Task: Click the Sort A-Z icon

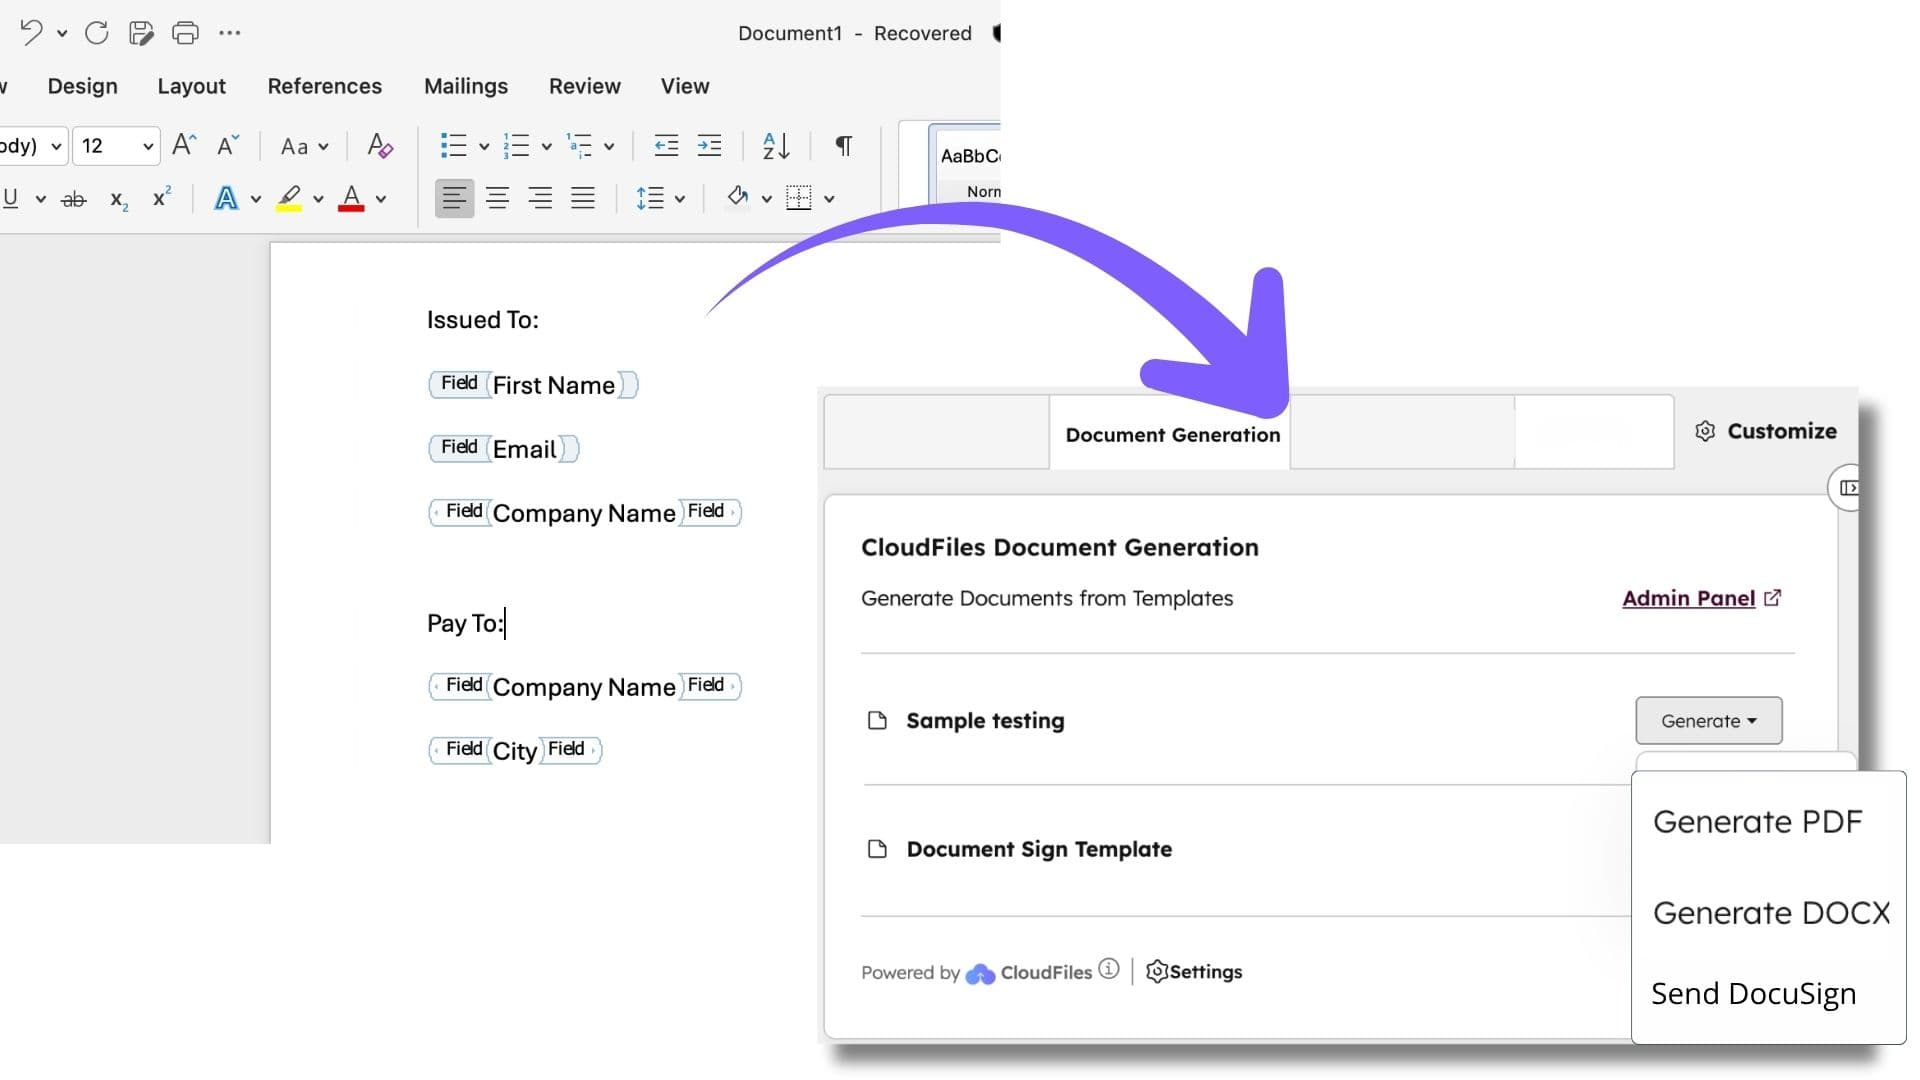Action: [x=775, y=146]
